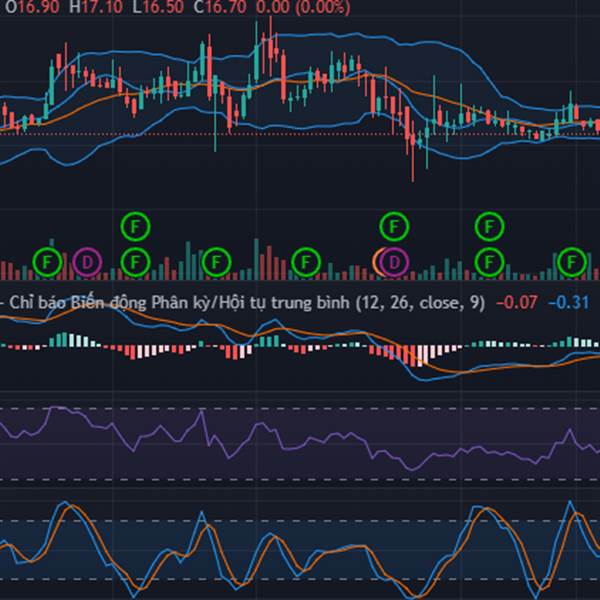Select single F marker left of crescent D marker
This screenshot has width=600, height=600.
tap(306, 262)
